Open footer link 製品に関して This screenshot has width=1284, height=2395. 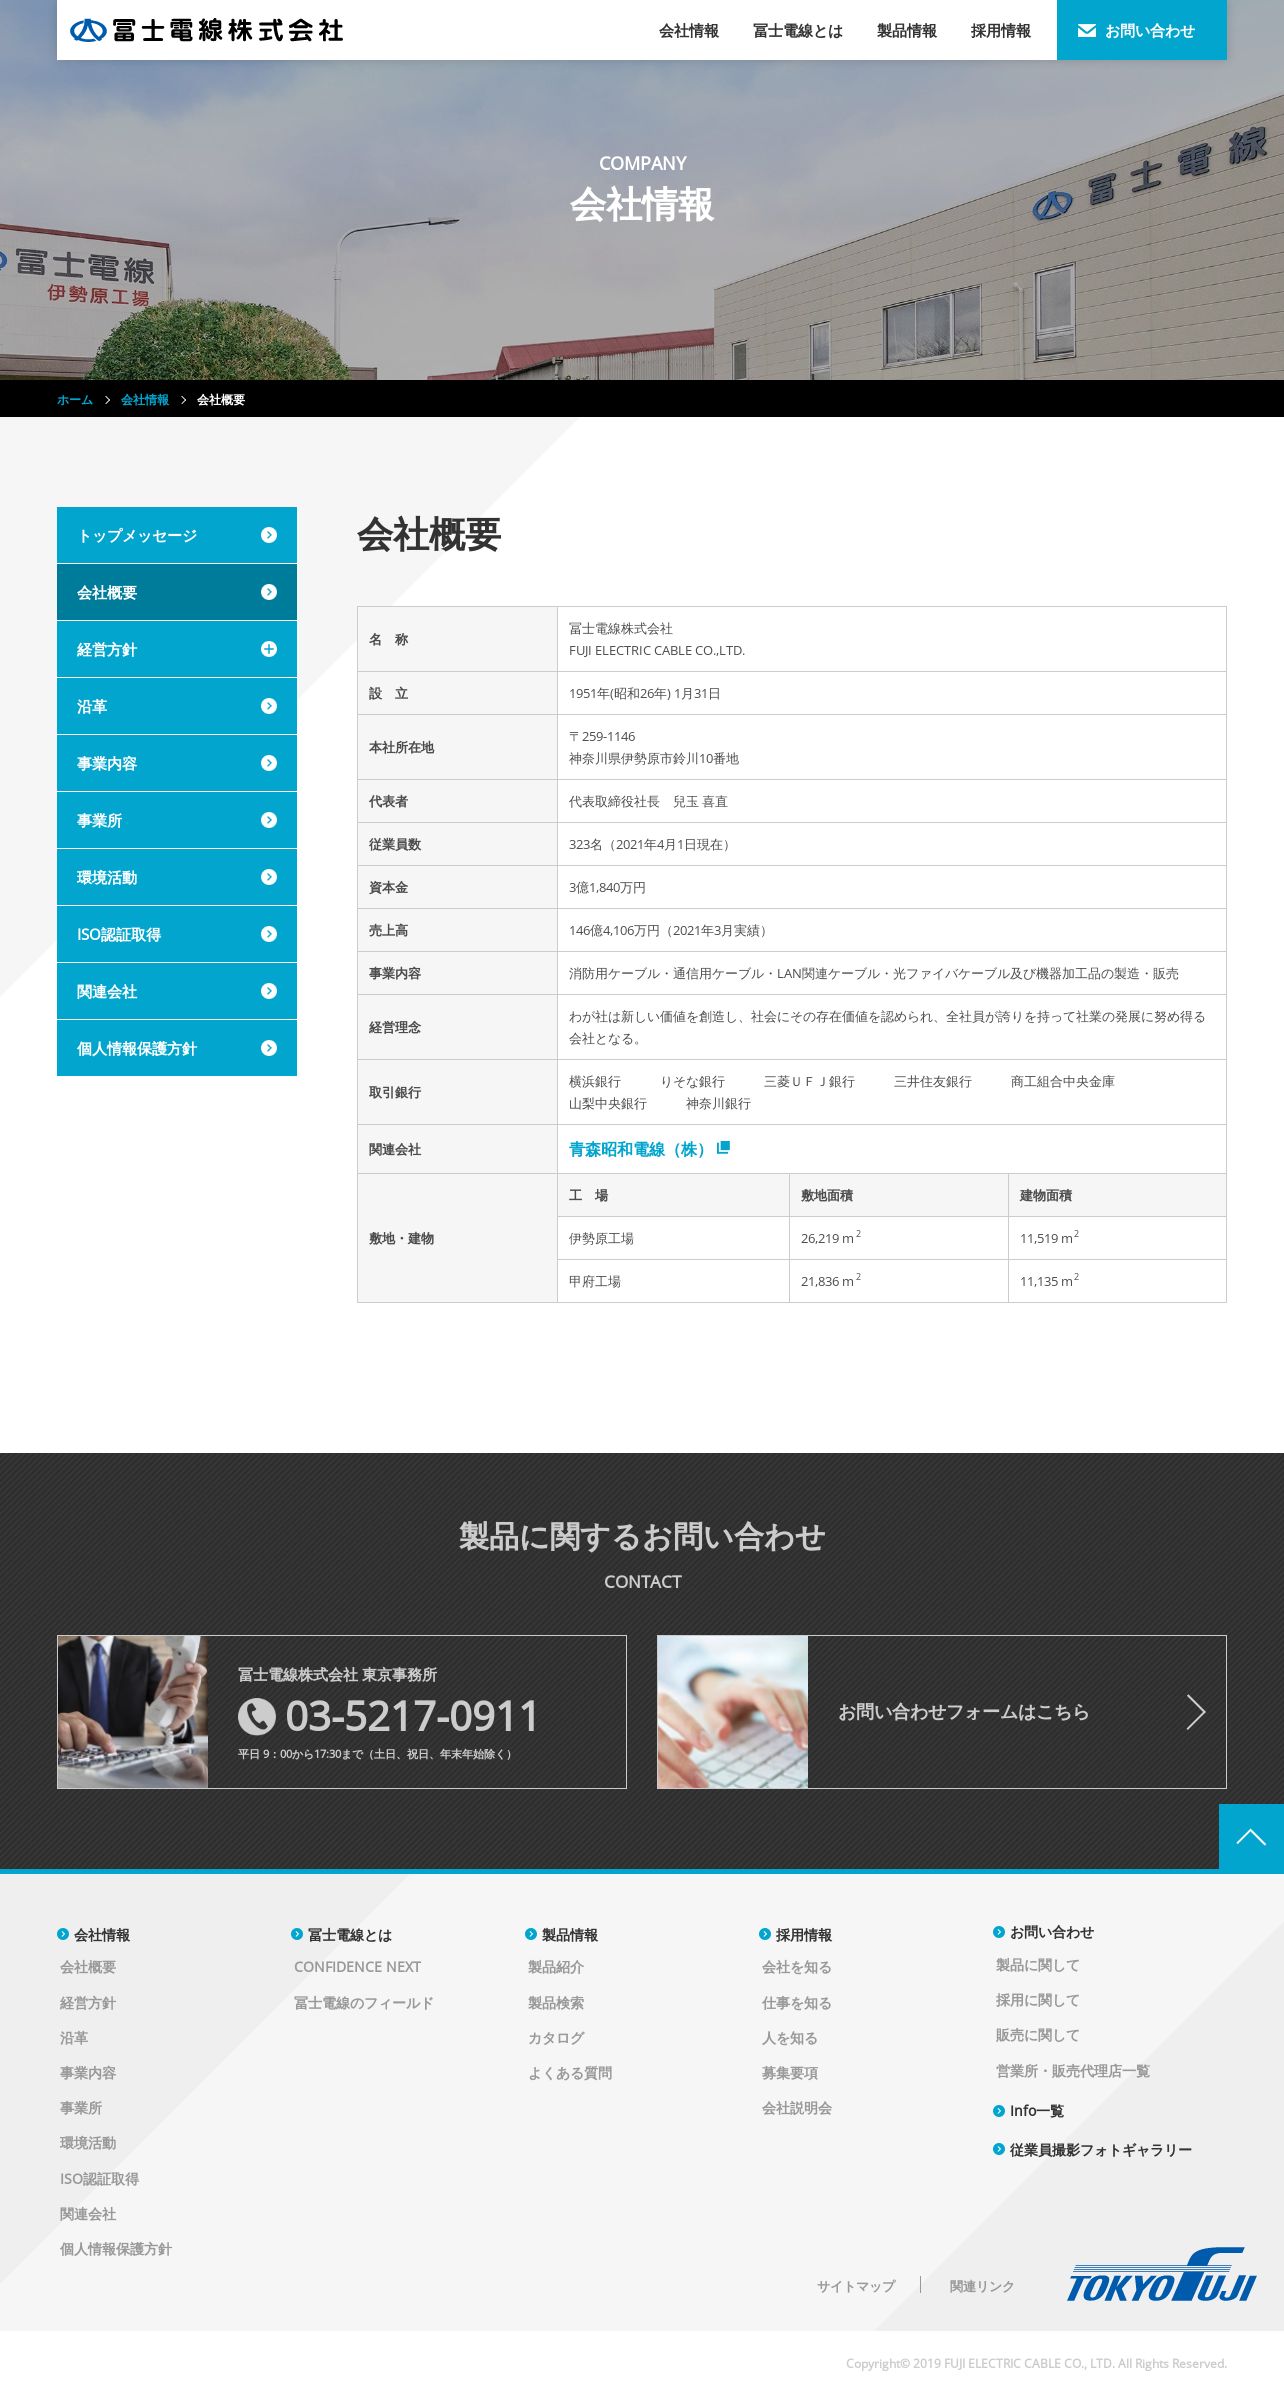pos(1038,1965)
